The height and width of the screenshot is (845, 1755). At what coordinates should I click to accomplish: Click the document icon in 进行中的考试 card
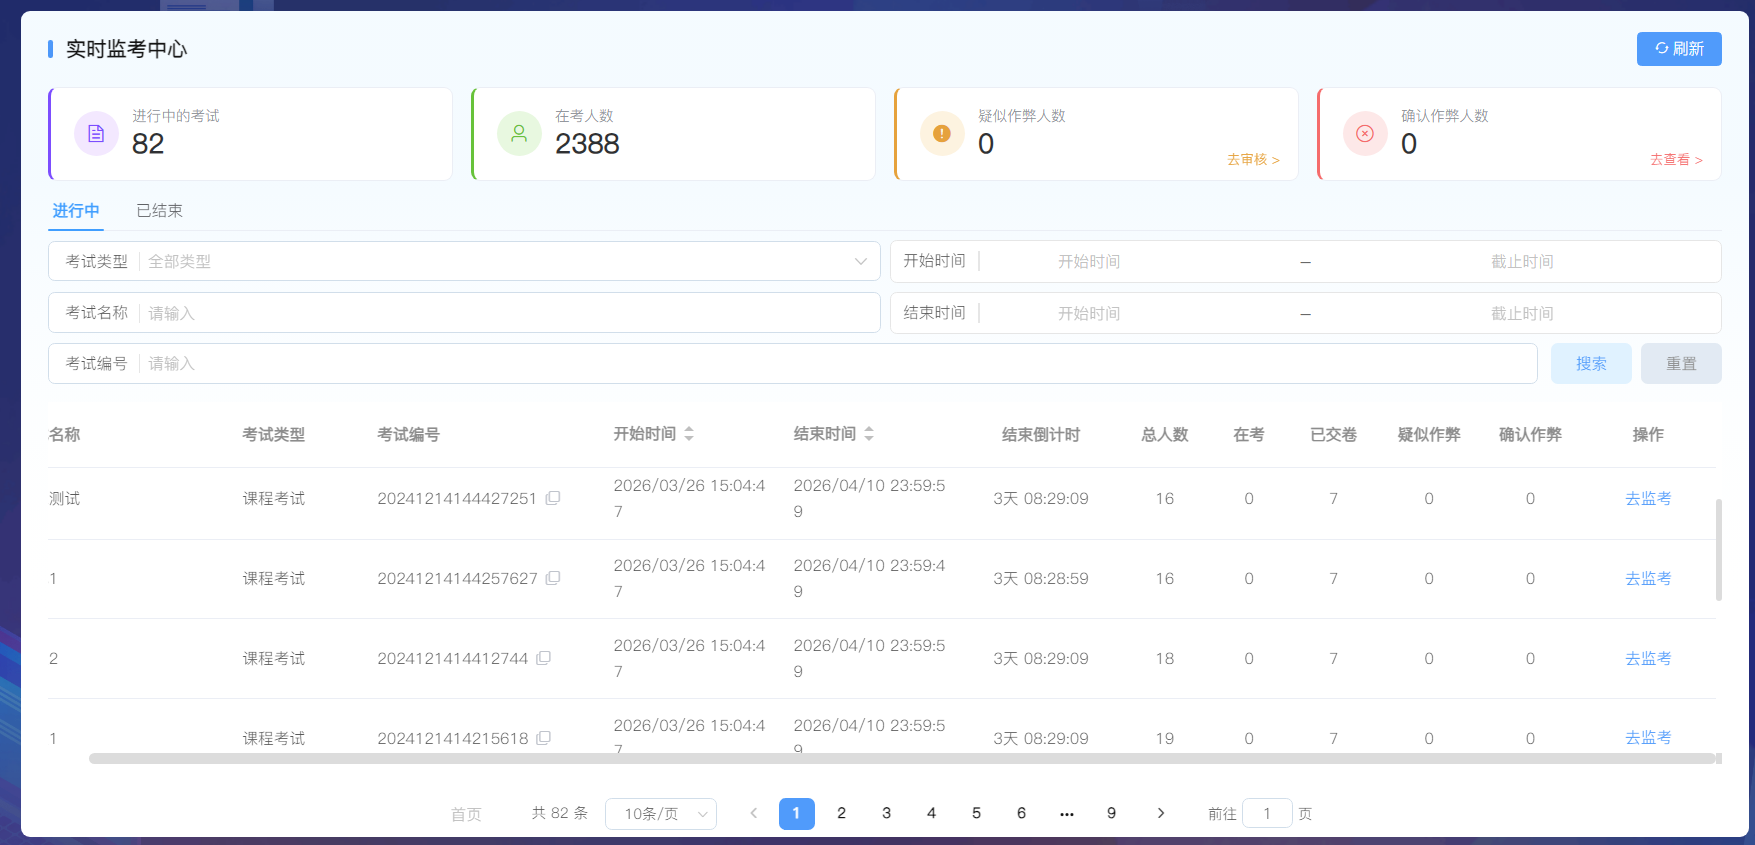pos(96,134)
